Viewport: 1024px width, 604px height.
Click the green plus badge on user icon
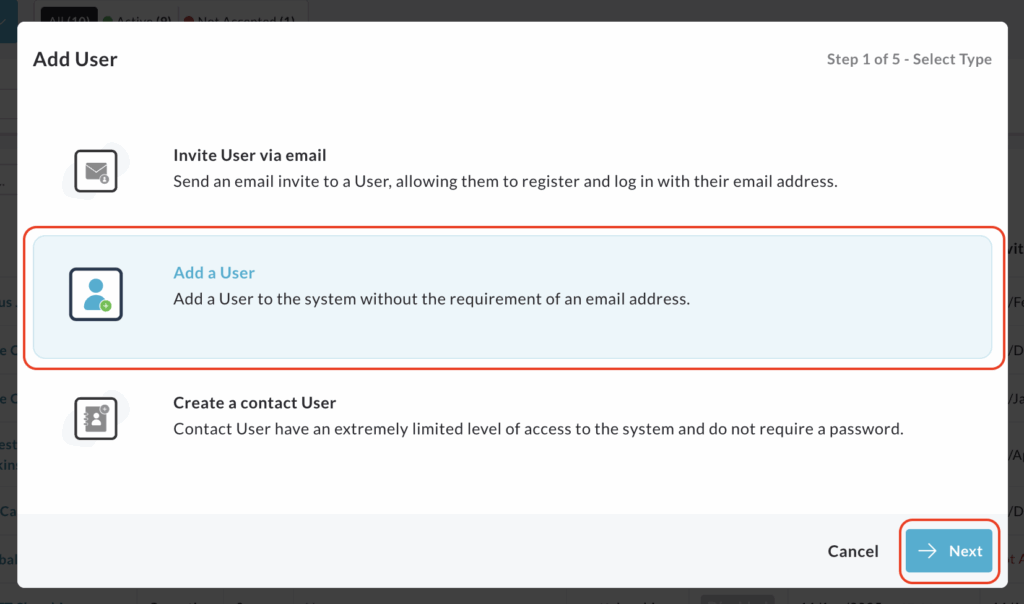tap(106, 306)
